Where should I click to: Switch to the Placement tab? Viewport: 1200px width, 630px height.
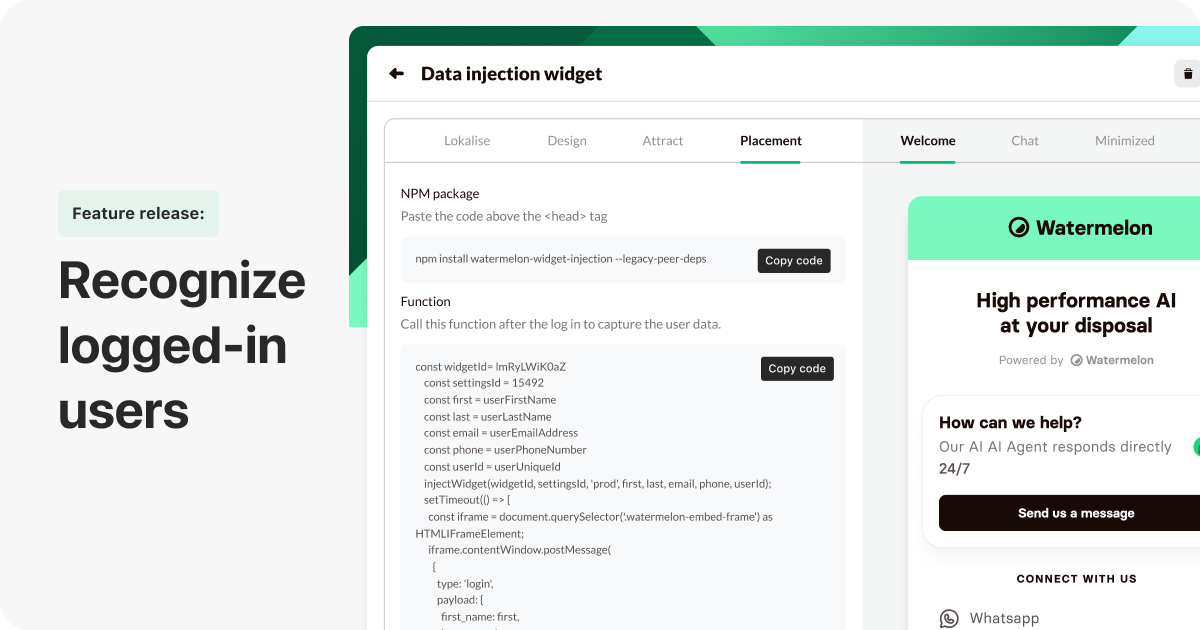[770, 140]
